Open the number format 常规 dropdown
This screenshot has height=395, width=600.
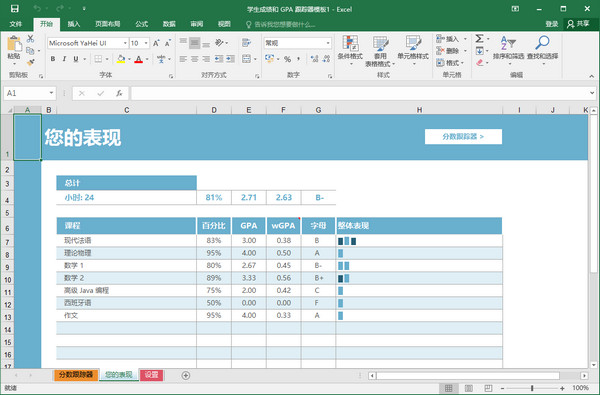tap(328, 43)
